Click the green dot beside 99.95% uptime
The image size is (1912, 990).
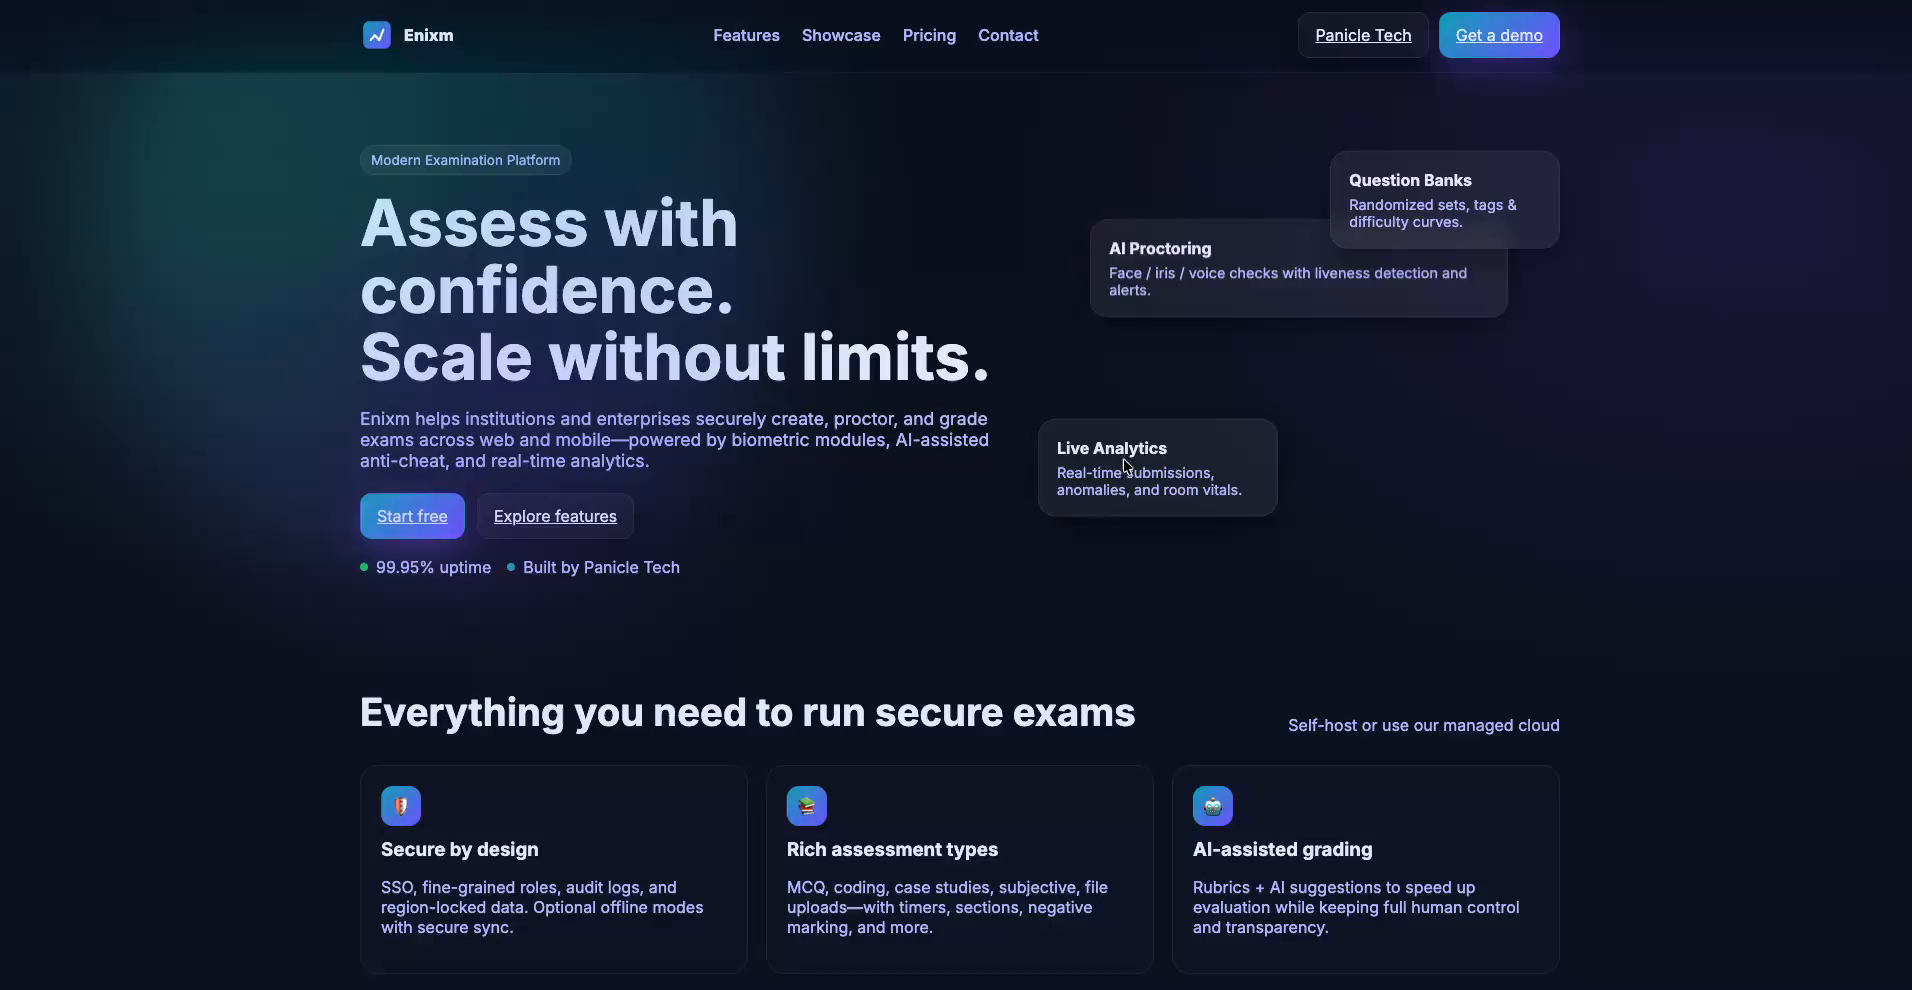tap(365, 567)
